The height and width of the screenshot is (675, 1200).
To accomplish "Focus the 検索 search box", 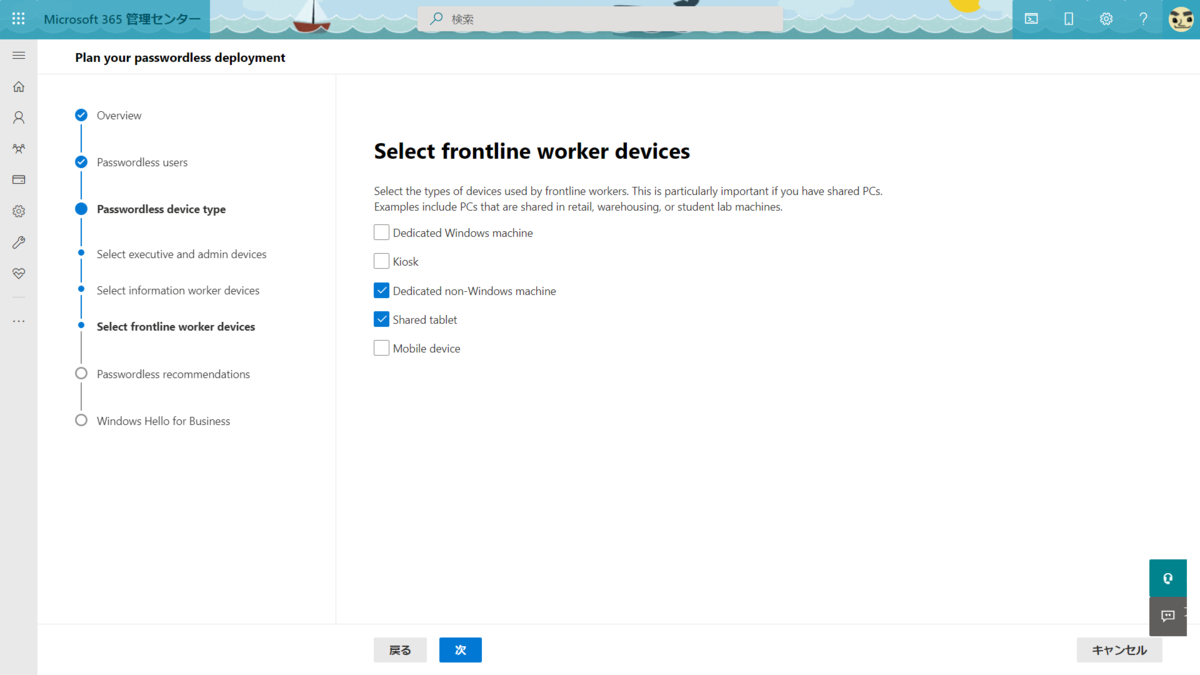I will (x=600, y=19).
